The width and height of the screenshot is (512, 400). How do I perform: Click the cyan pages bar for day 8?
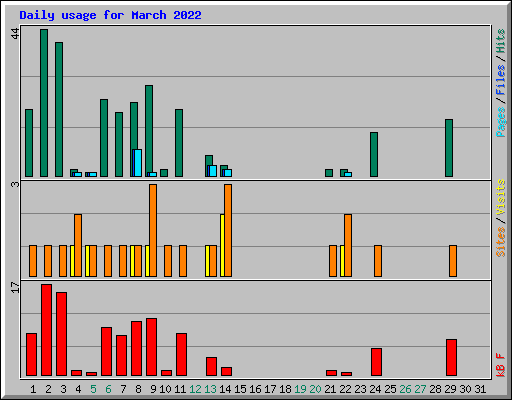138,163
